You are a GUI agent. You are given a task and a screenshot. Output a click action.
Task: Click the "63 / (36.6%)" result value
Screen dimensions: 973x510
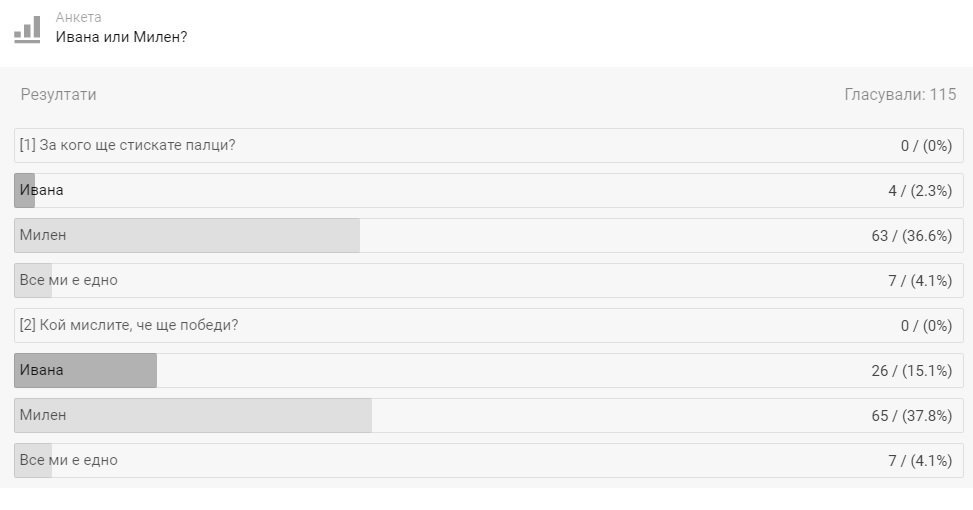(911, 235)
